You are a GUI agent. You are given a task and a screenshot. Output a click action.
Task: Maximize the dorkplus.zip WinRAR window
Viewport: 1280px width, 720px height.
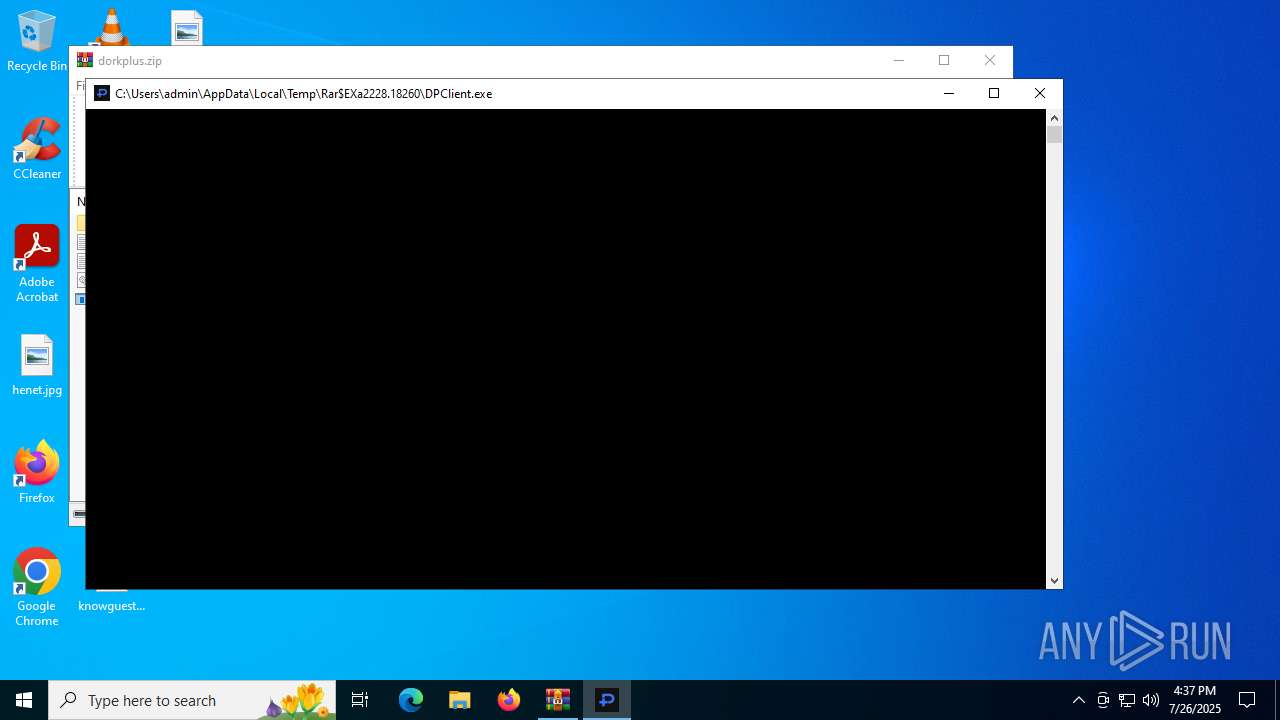944,61
